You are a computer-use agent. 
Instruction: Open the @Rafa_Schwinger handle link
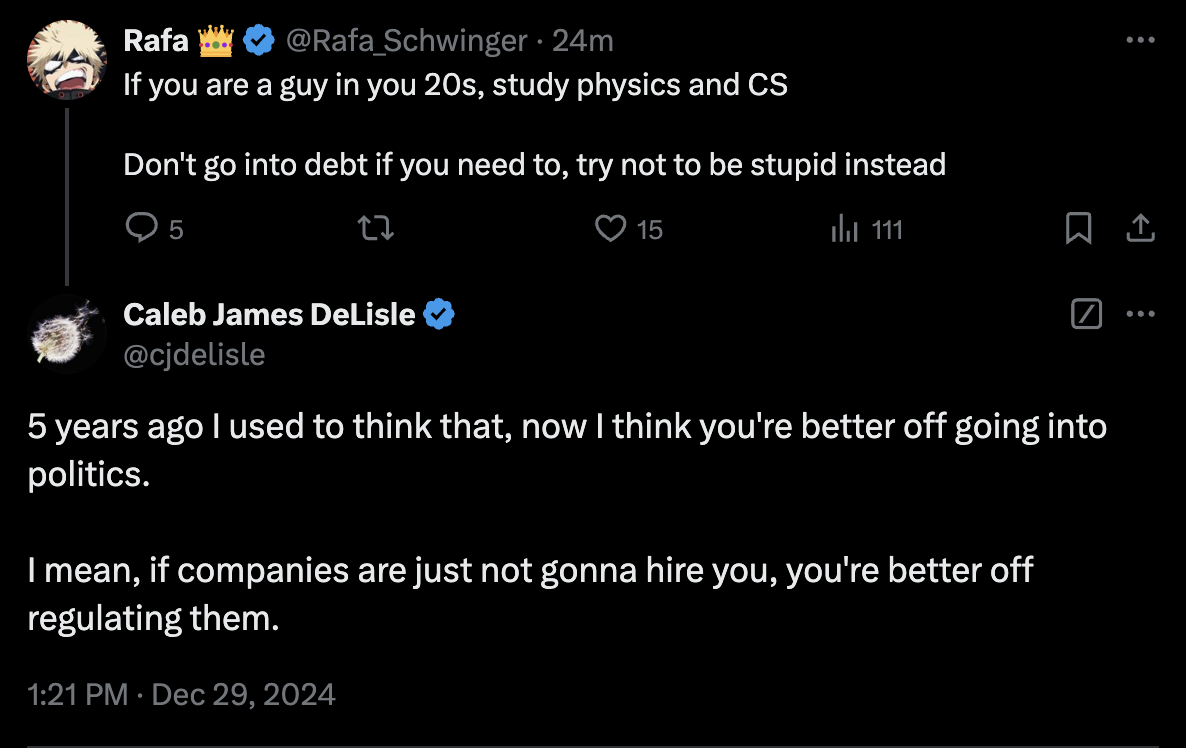(x=406, y=40)
